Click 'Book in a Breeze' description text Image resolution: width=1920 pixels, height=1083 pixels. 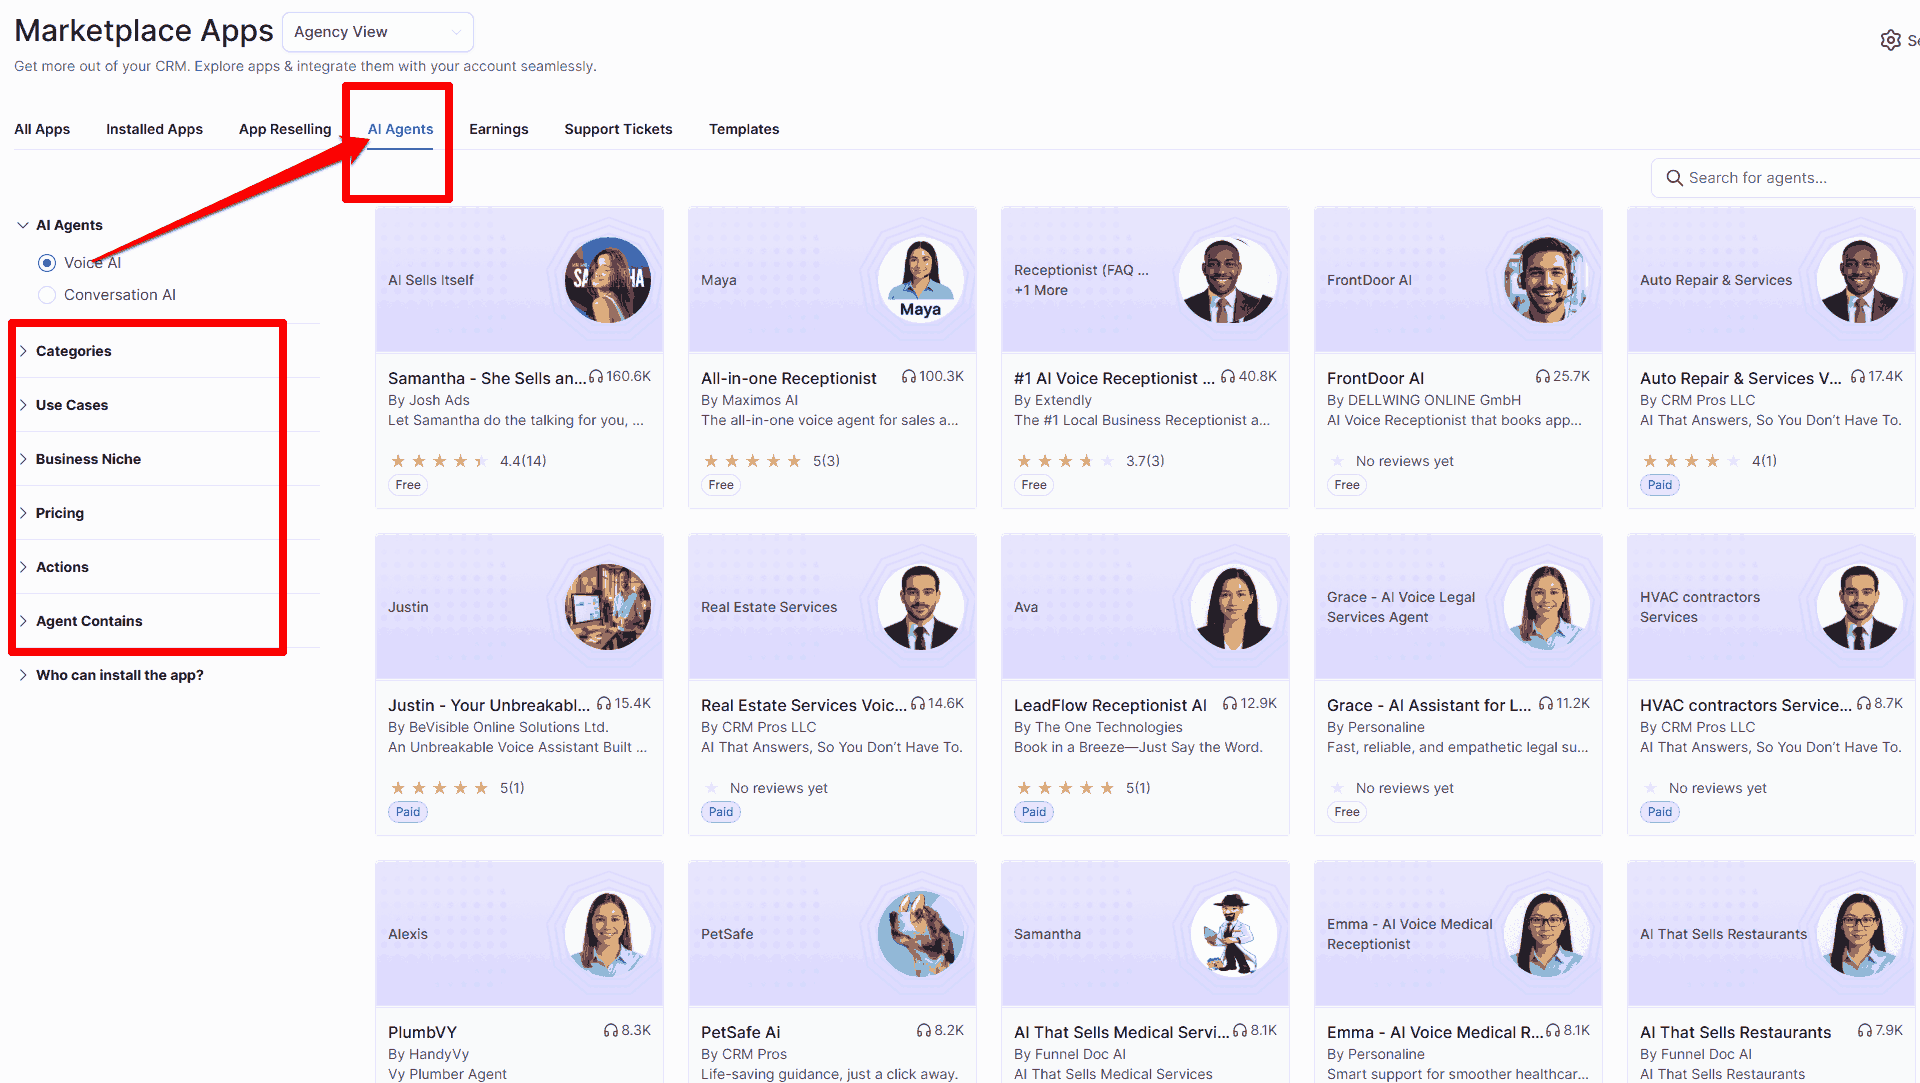pyautogui.click(x=1138, y=747)
